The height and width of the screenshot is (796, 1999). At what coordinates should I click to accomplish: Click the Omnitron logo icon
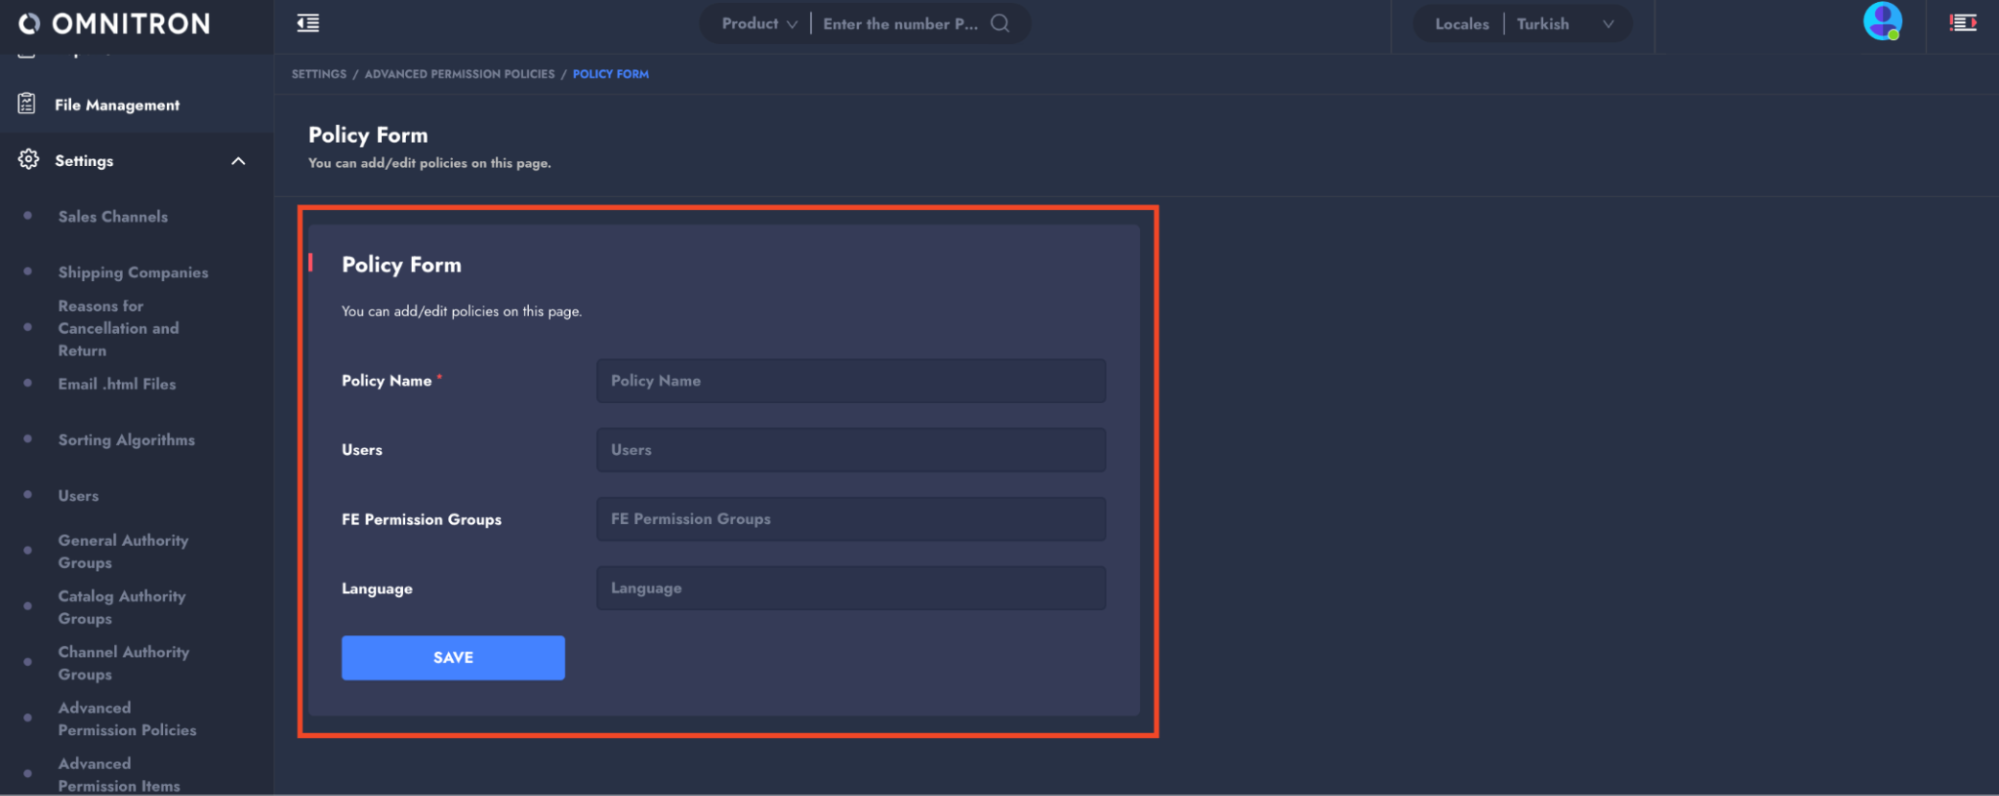point(30,24)
